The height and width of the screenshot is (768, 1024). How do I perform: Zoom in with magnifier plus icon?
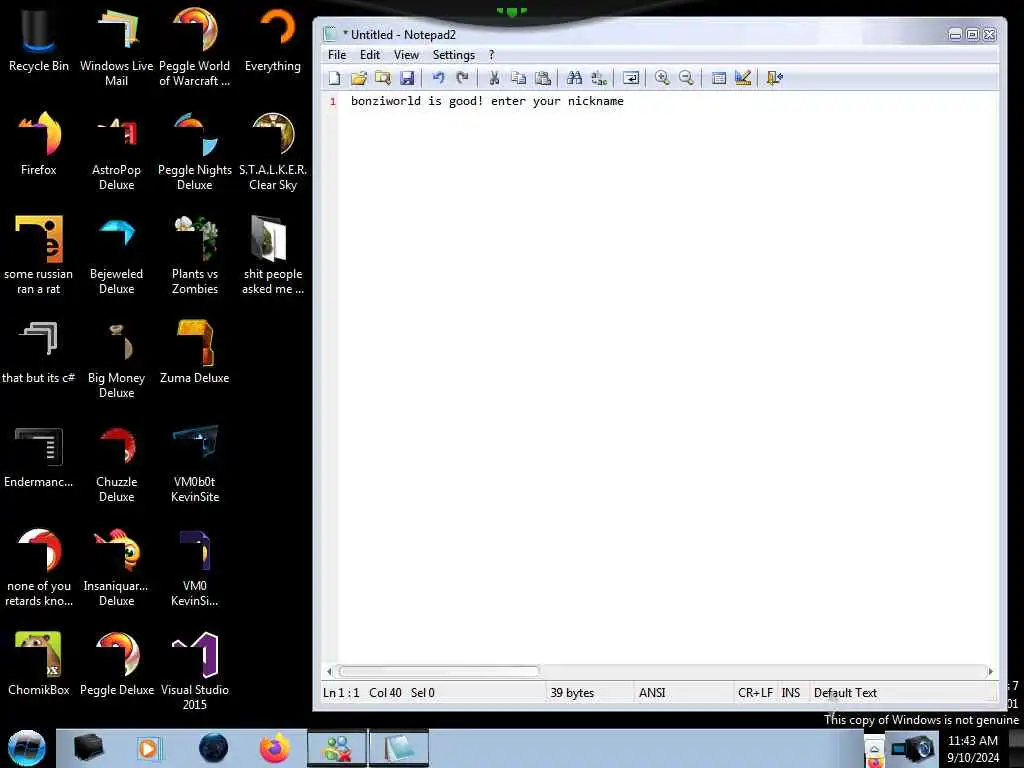[x=662, y=78]
